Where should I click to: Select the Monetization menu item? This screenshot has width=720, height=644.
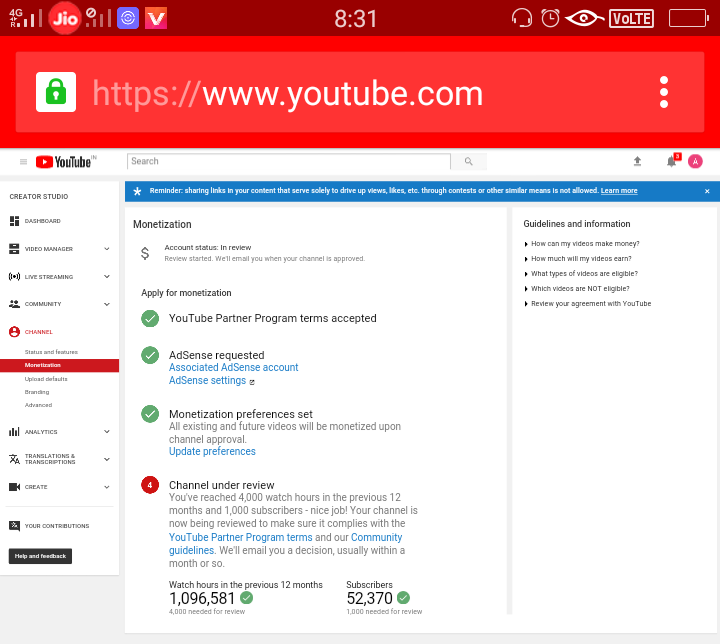coord(59,365)
